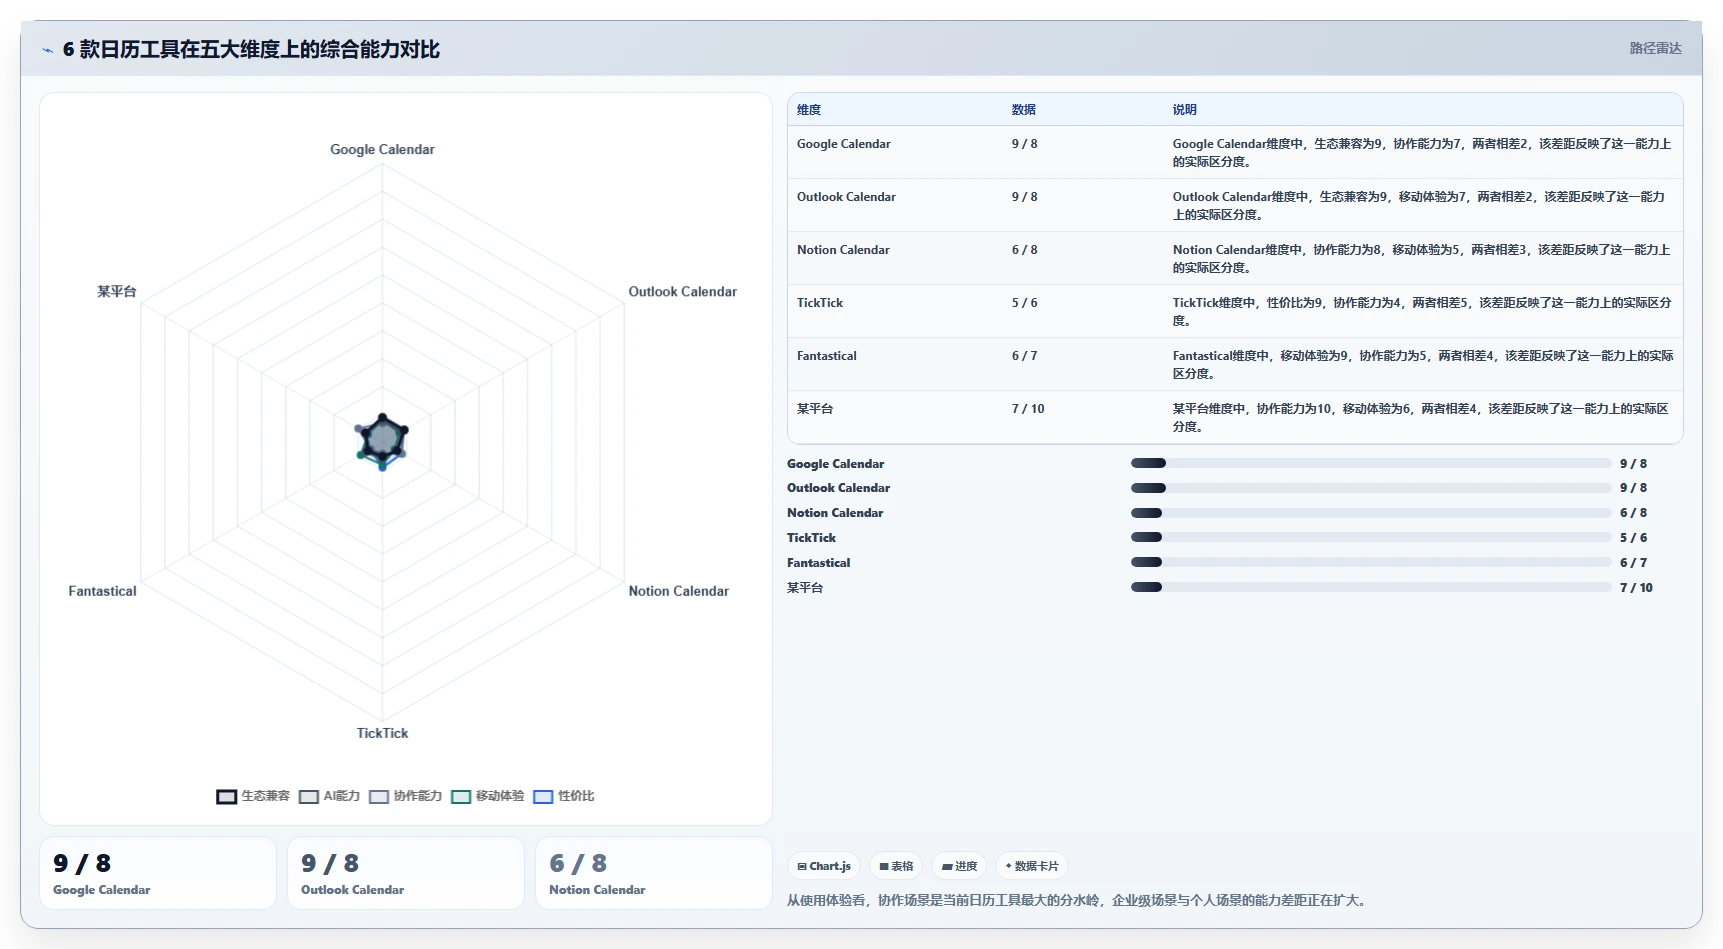The image size is (1723, 949).
Task: Click the summary sentence below the tags
Action: (x=1076, y=901)
